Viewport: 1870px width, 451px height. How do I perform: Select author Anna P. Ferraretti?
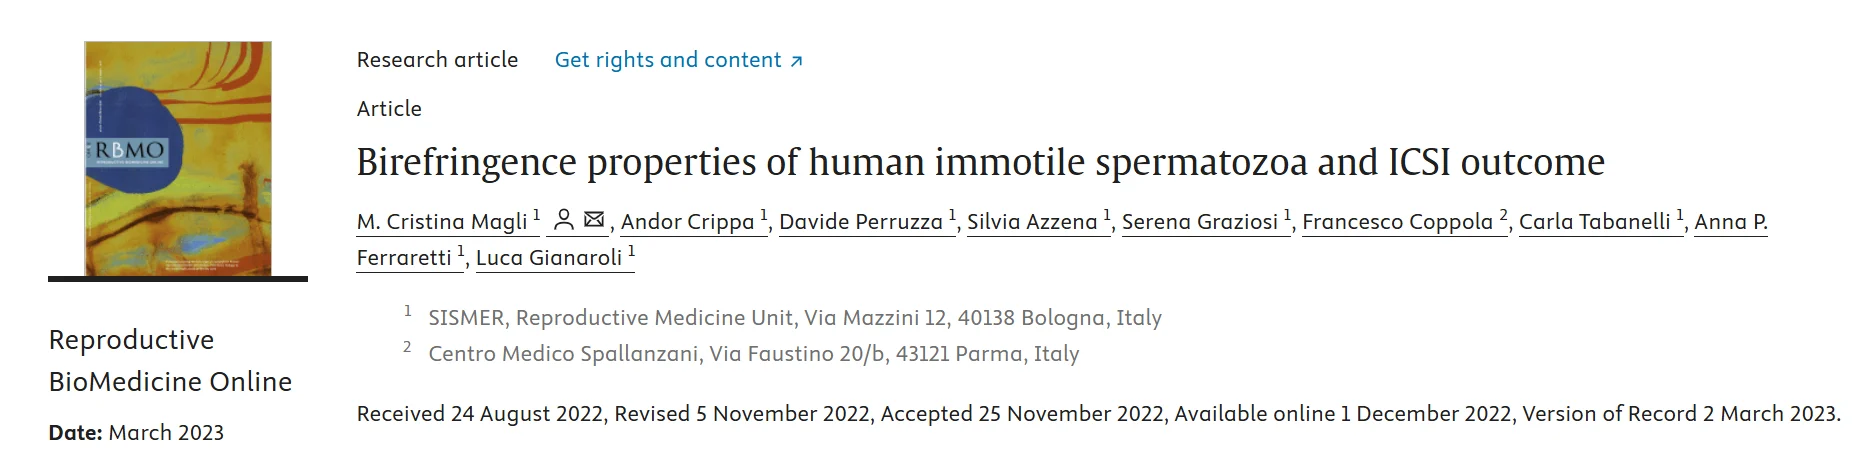pyautogui.click(x=1731, y=221)
